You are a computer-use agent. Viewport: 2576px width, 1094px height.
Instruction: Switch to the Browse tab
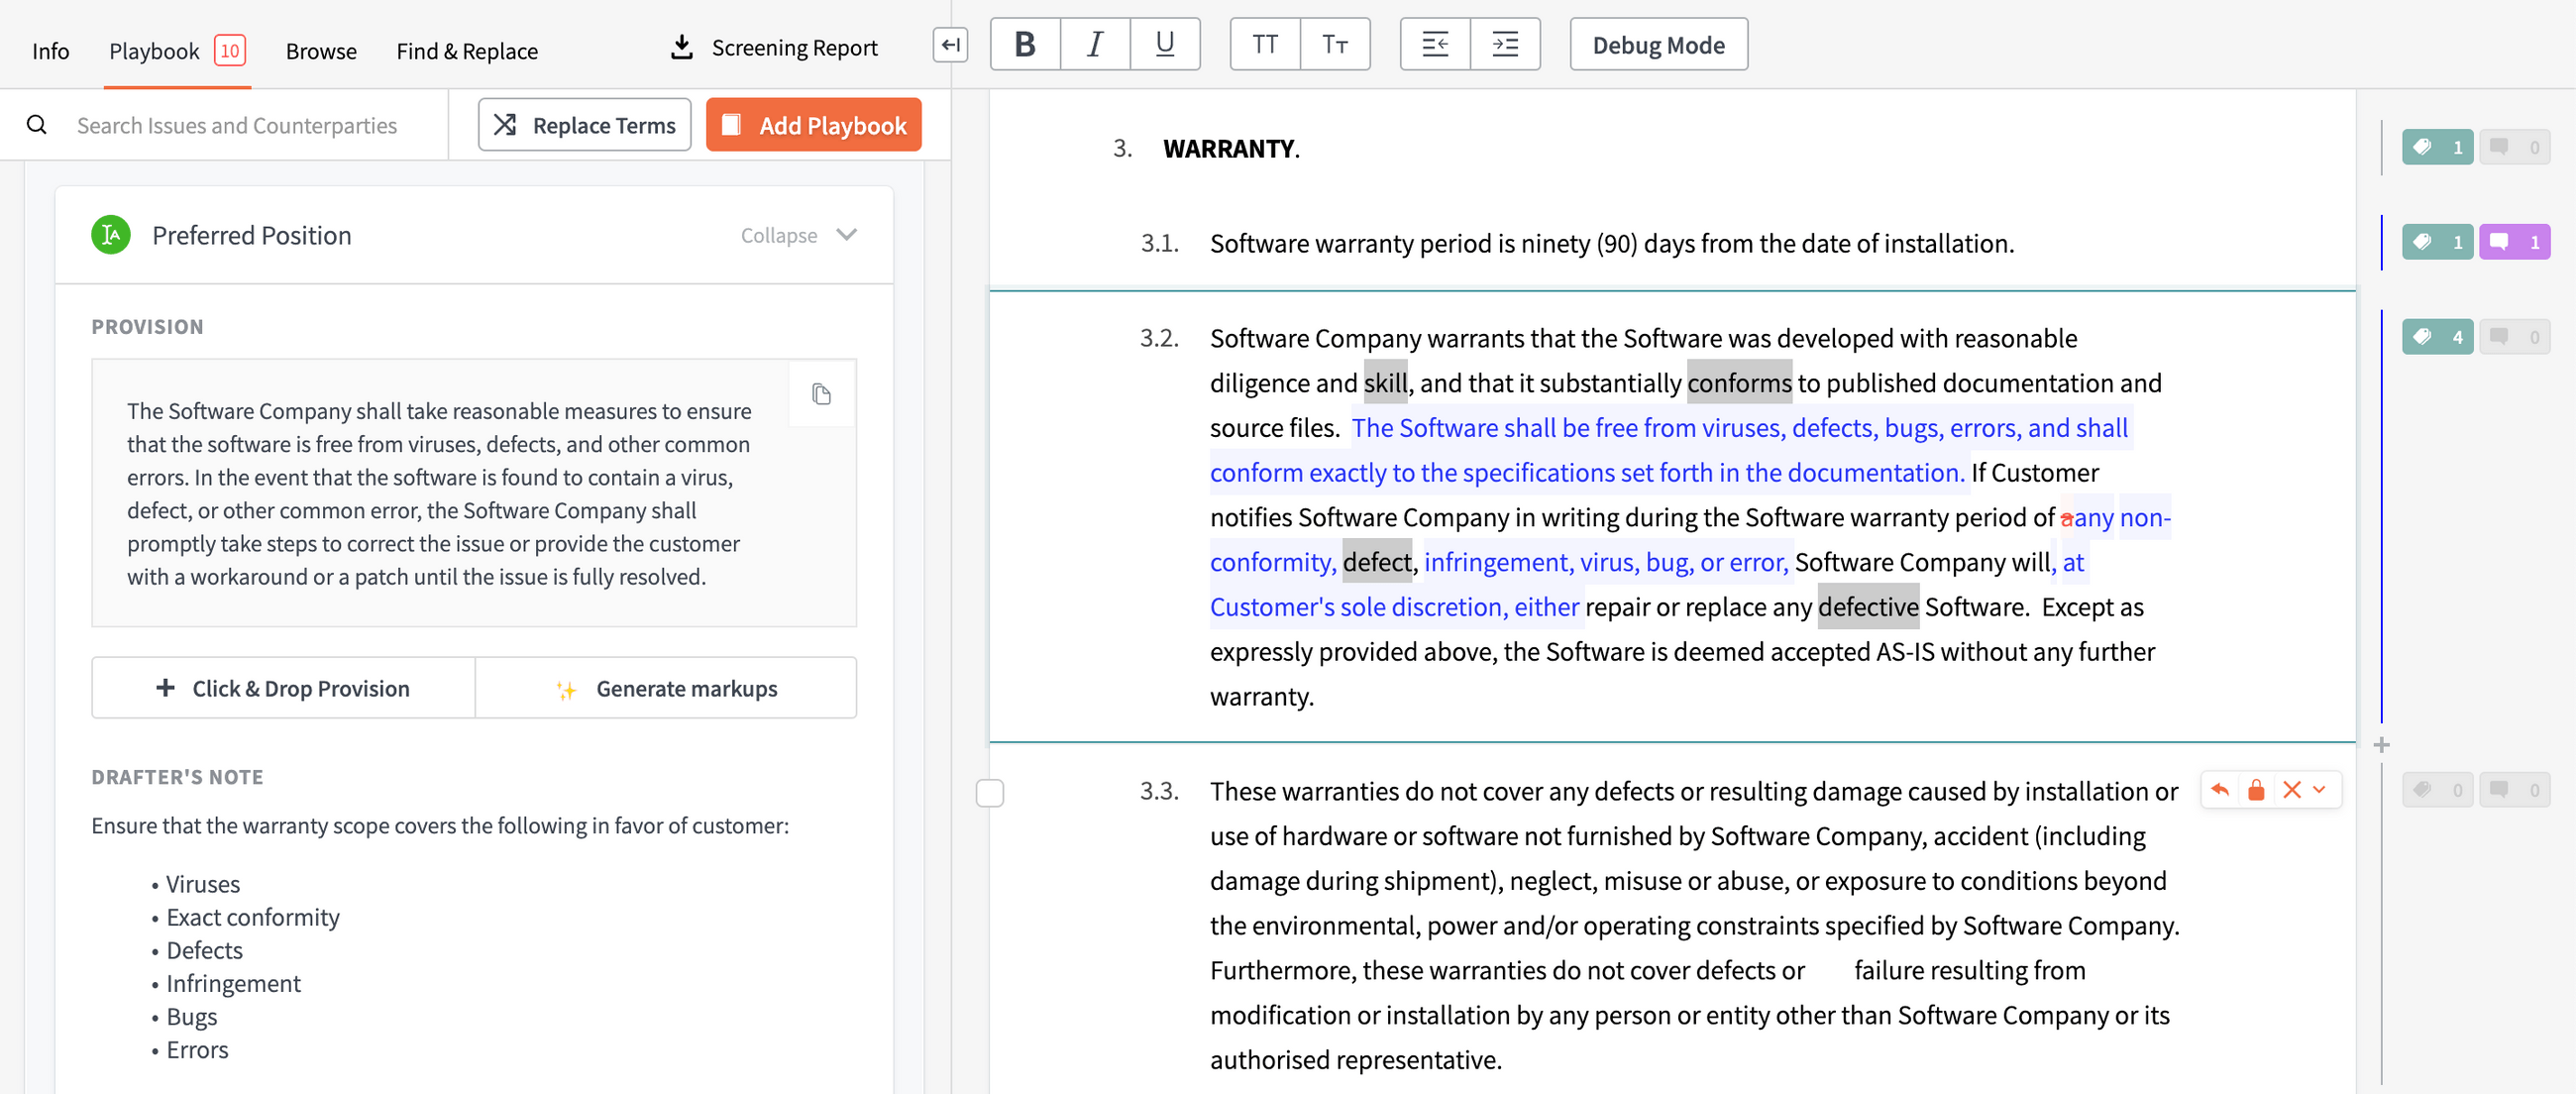(x=320, y=51)
